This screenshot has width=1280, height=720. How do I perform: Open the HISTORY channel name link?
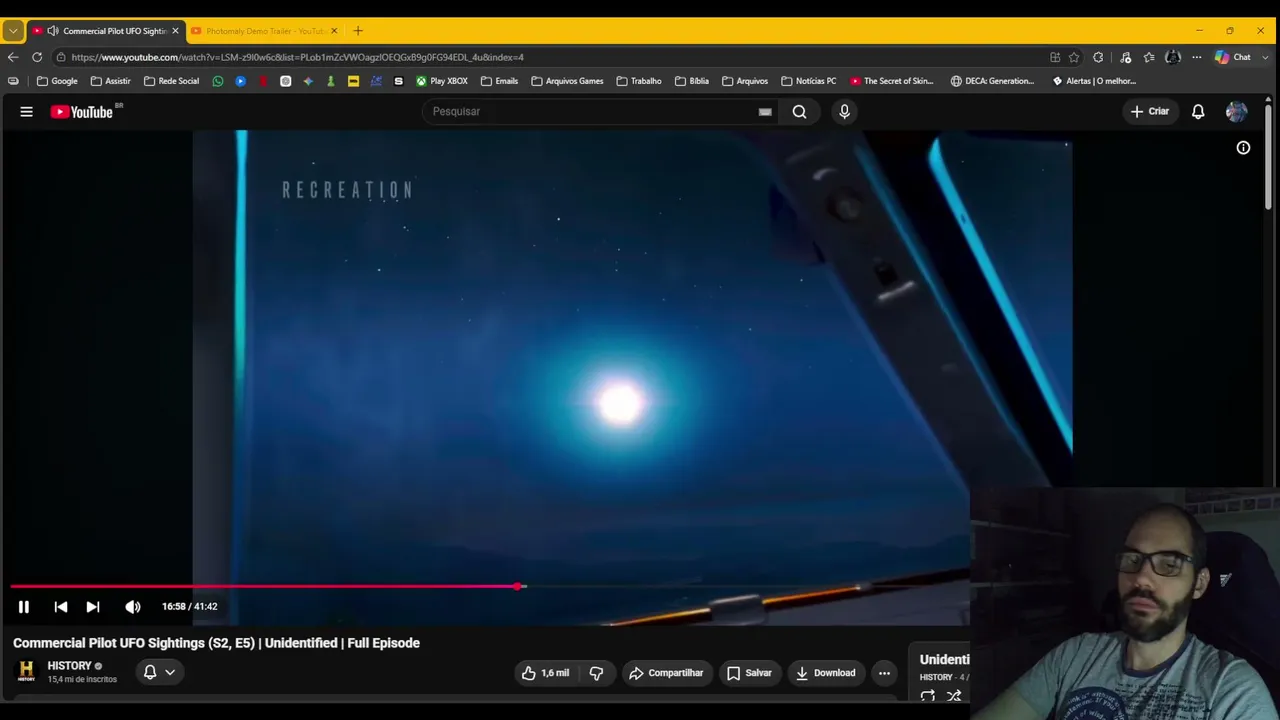(x=69, y=666)
